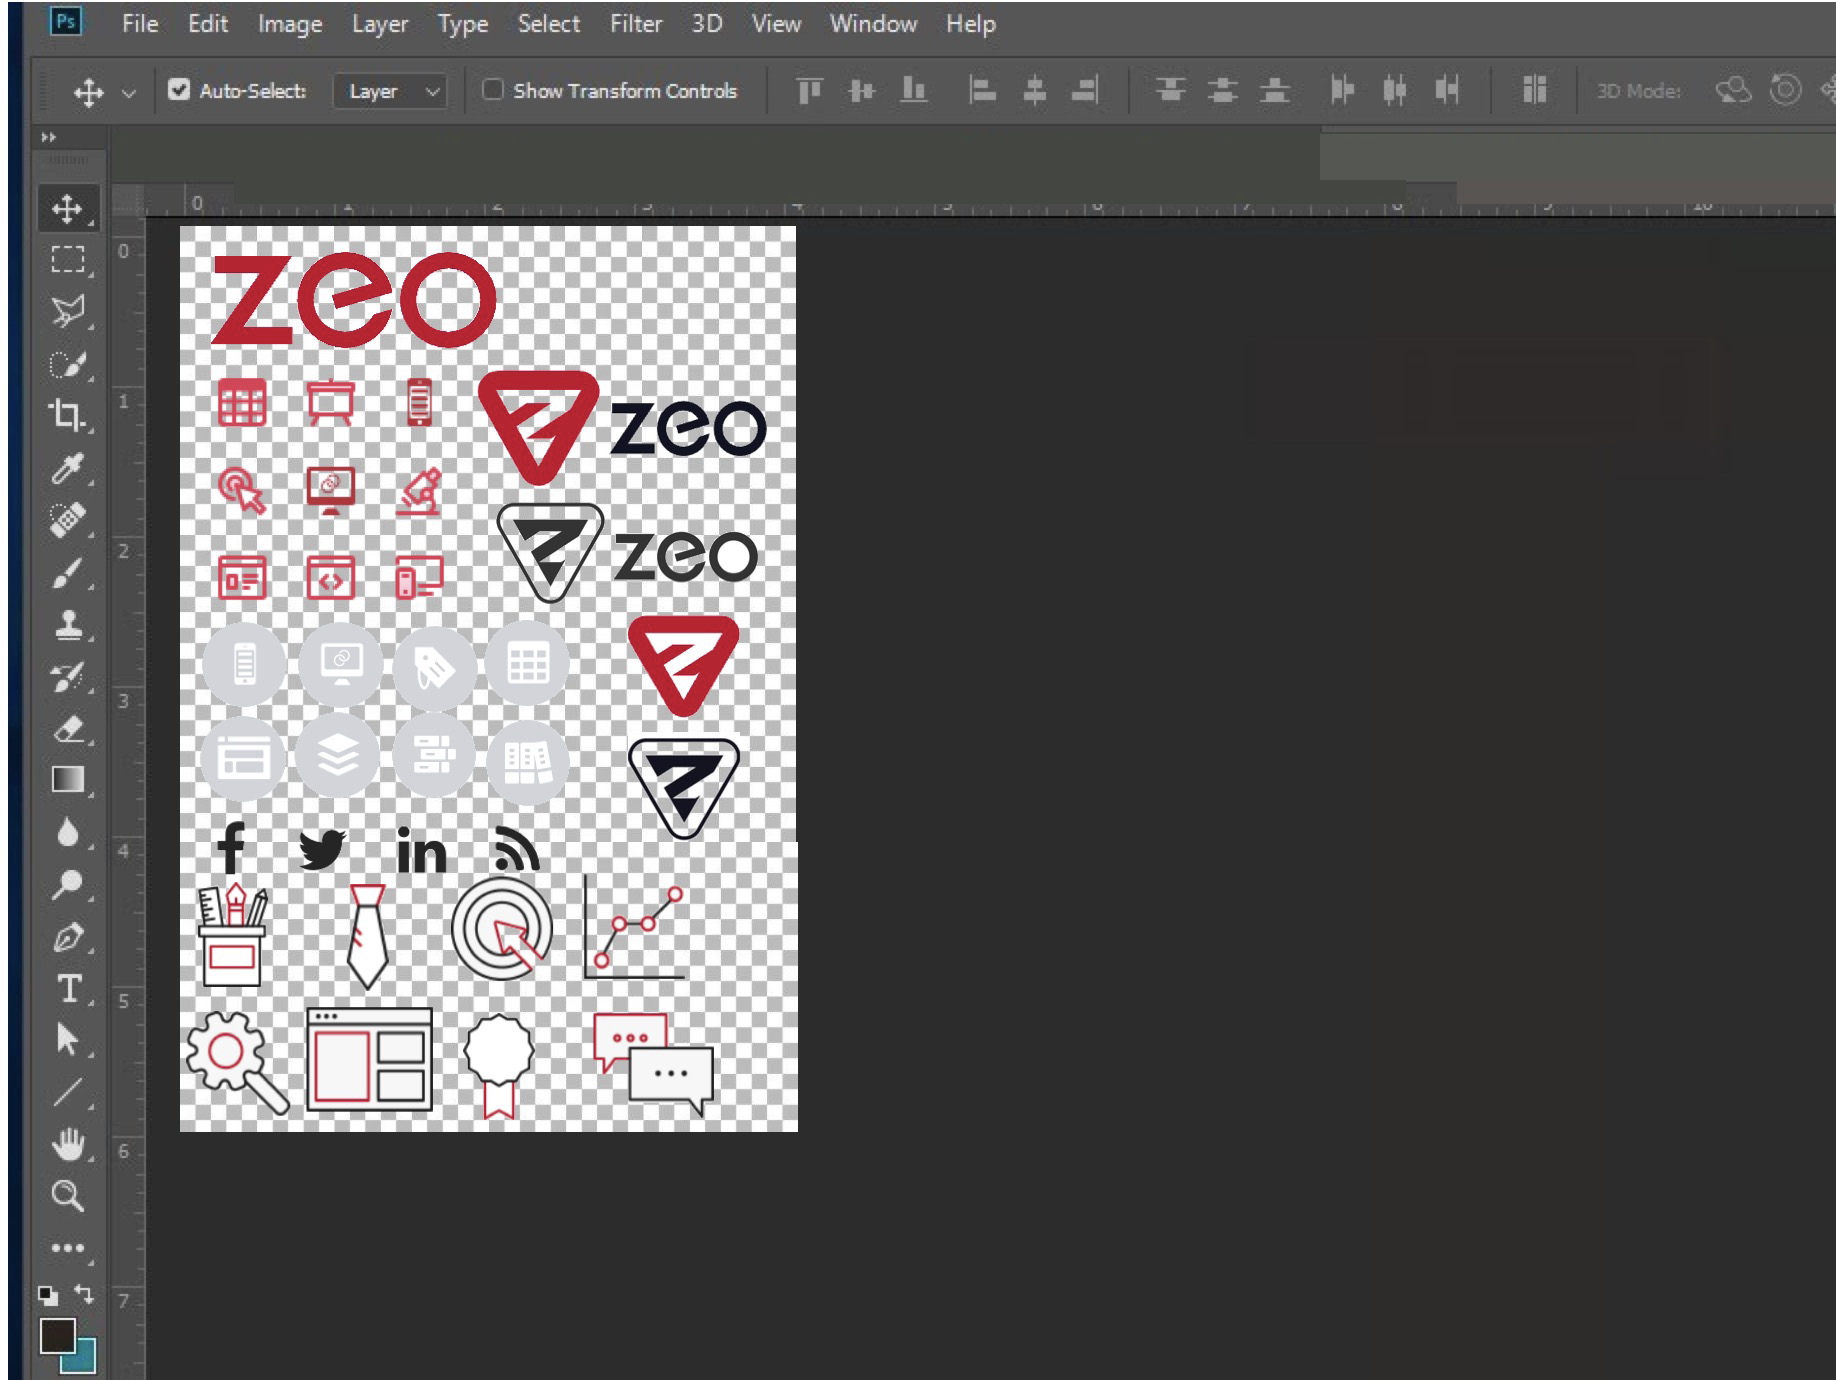Select the Crop tool
This screenshot has width=1836, height=1380.
coord(67,415)
